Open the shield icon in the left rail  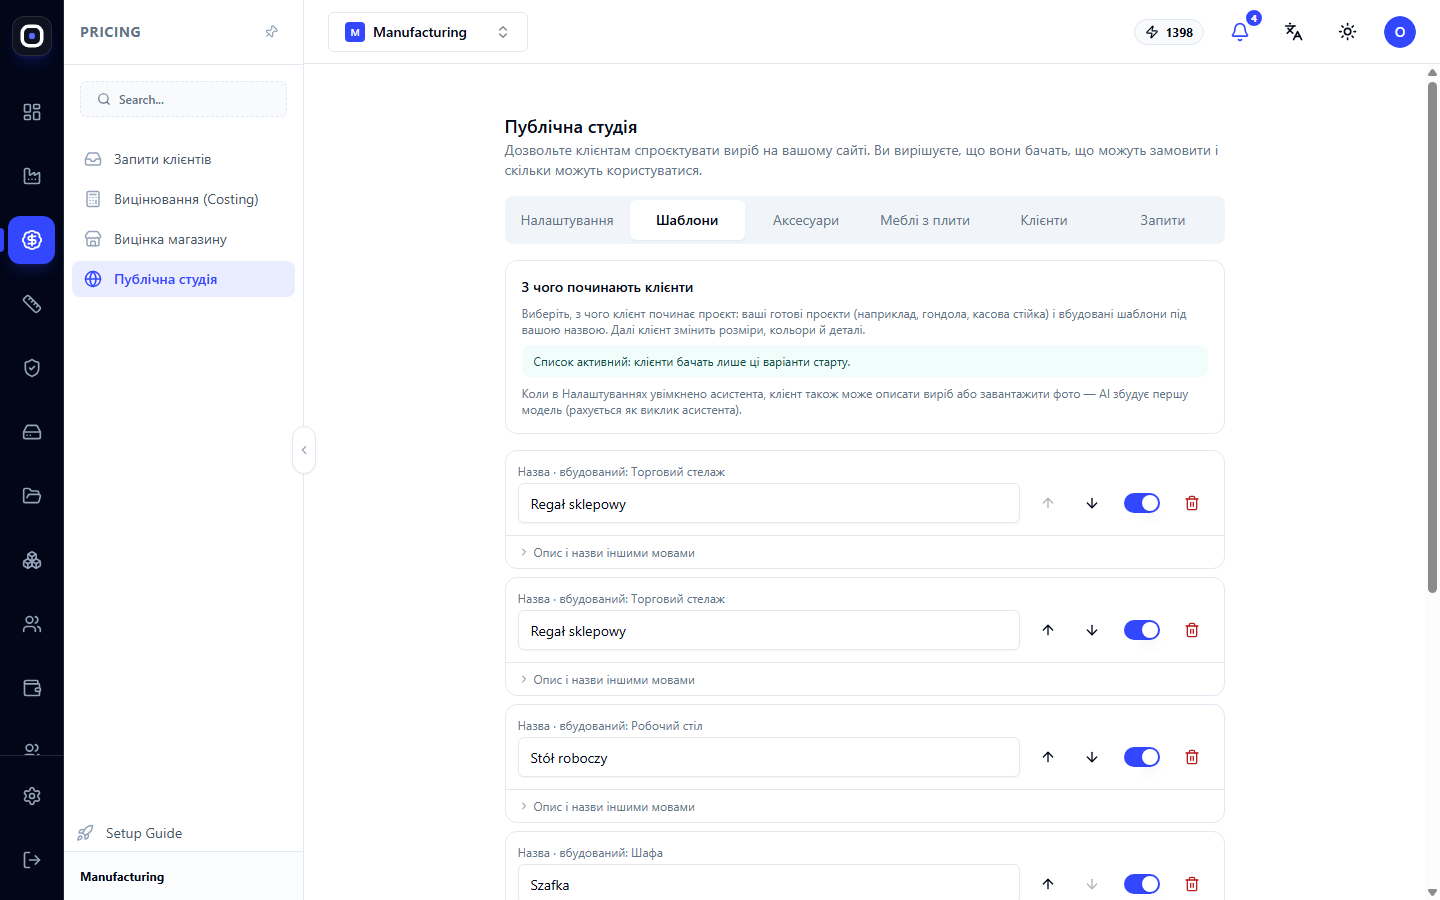[x=32, y=368]
